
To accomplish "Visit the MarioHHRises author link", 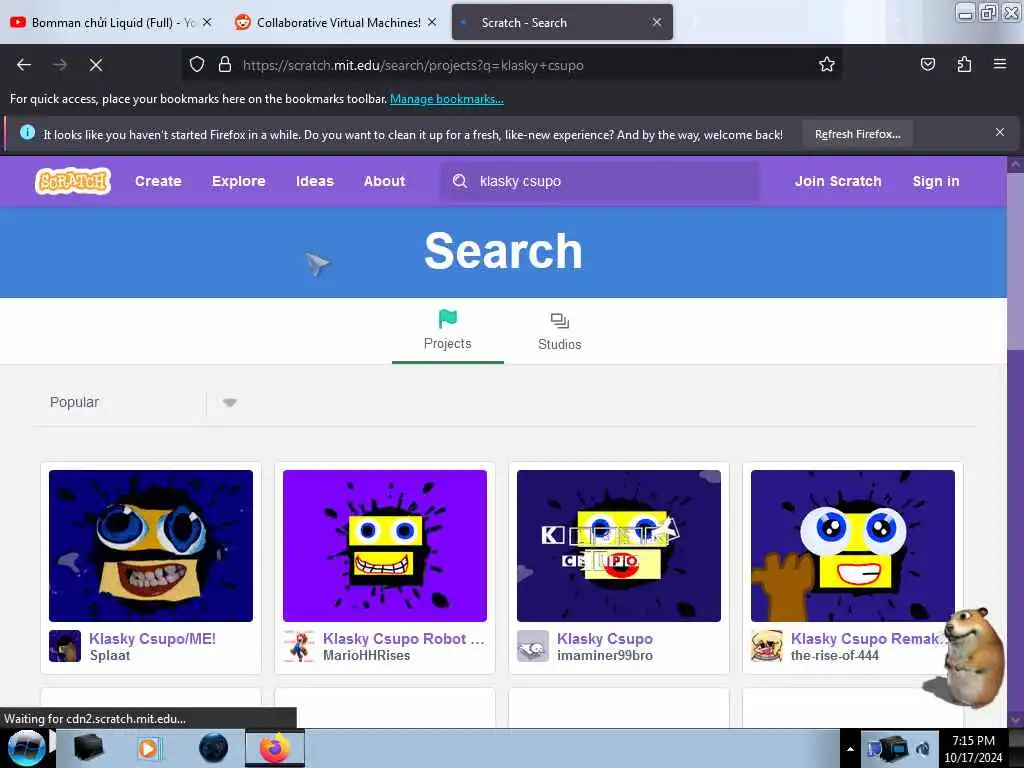I will 366,656.
